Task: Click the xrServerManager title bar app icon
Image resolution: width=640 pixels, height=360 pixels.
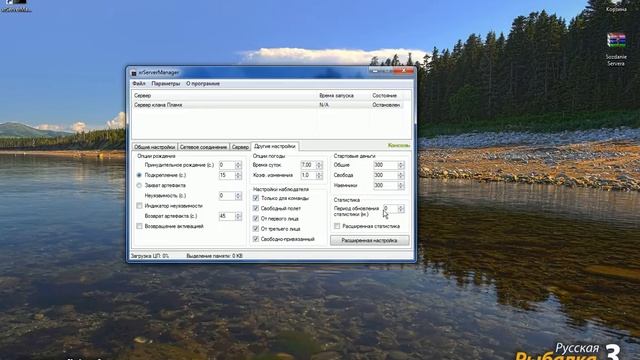Action: click(x=134, y=73)
